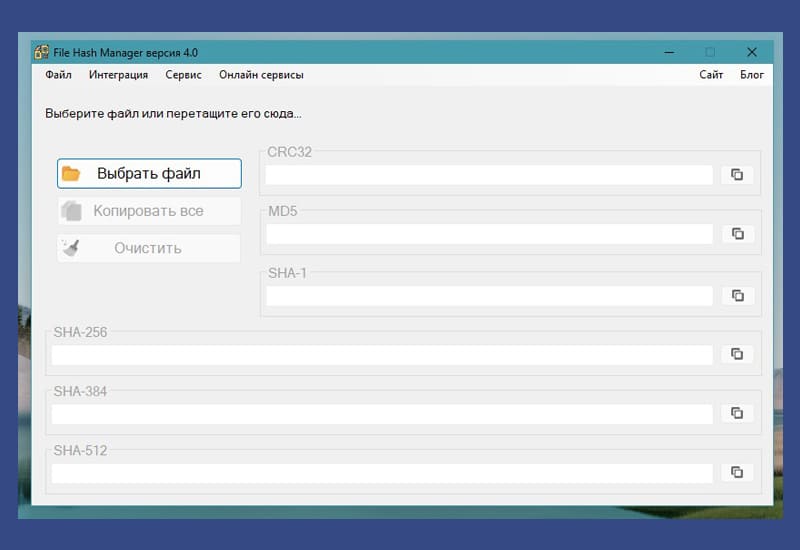
Task: Copy the SHA-1 hash value
Action: point(737,295)
